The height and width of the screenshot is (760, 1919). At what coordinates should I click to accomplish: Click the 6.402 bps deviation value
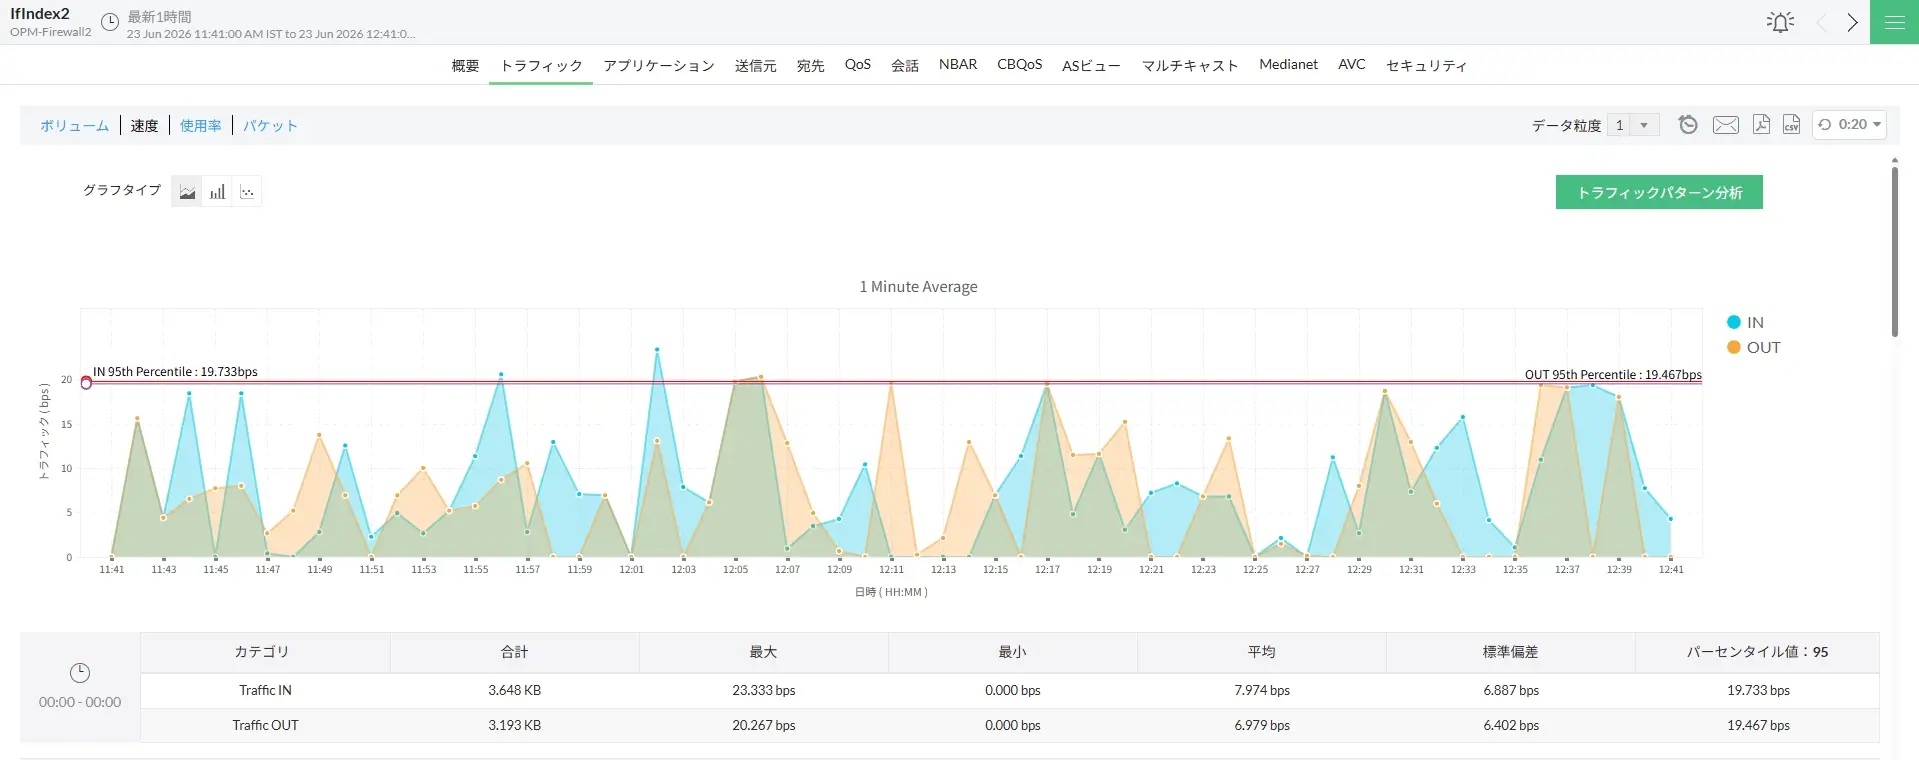tap(1511, 726)
